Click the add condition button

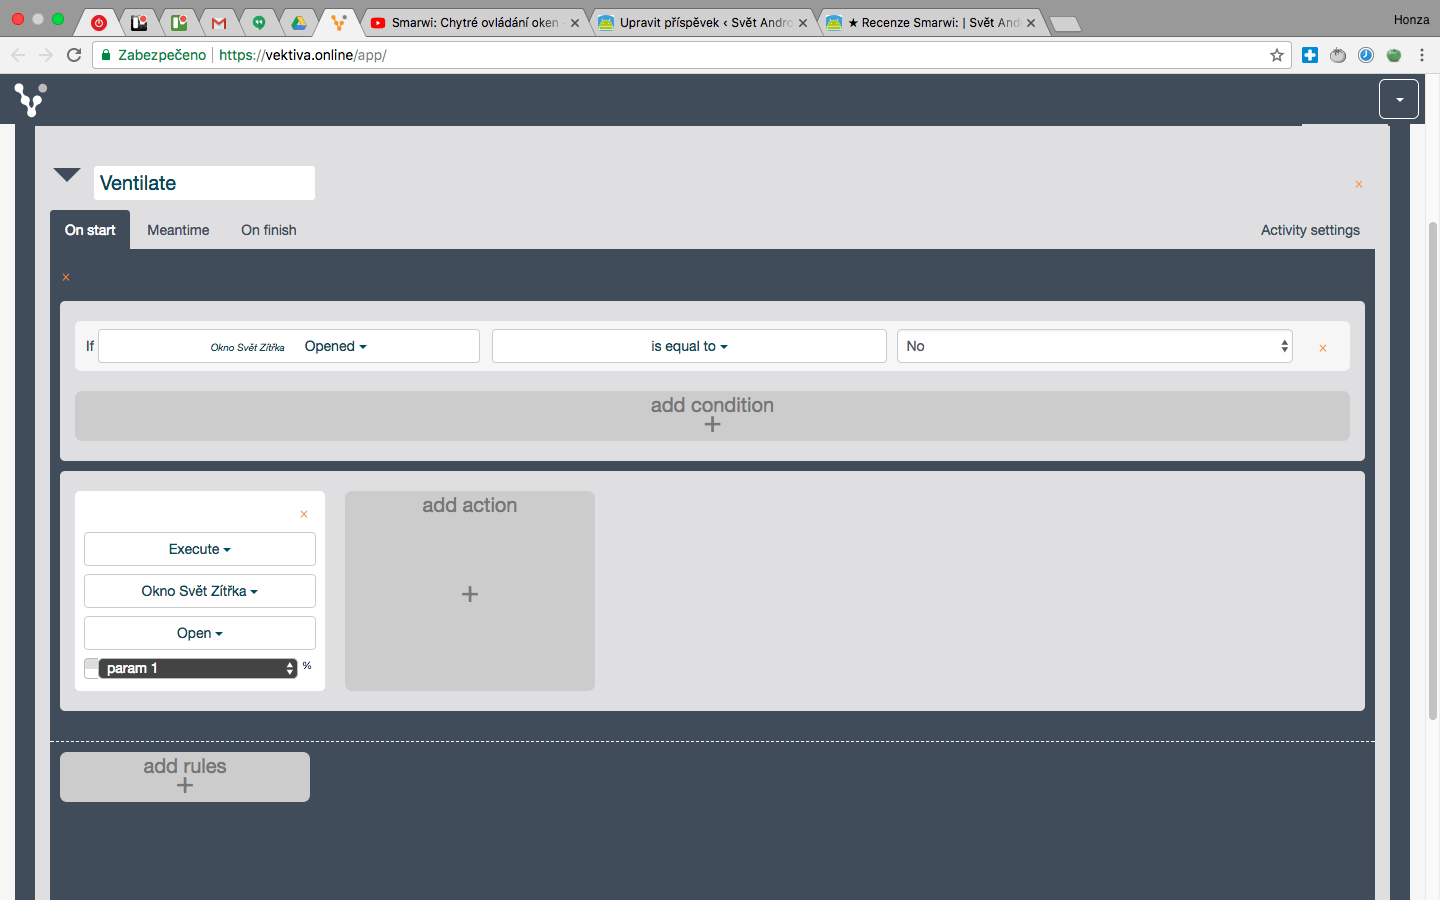712,415
